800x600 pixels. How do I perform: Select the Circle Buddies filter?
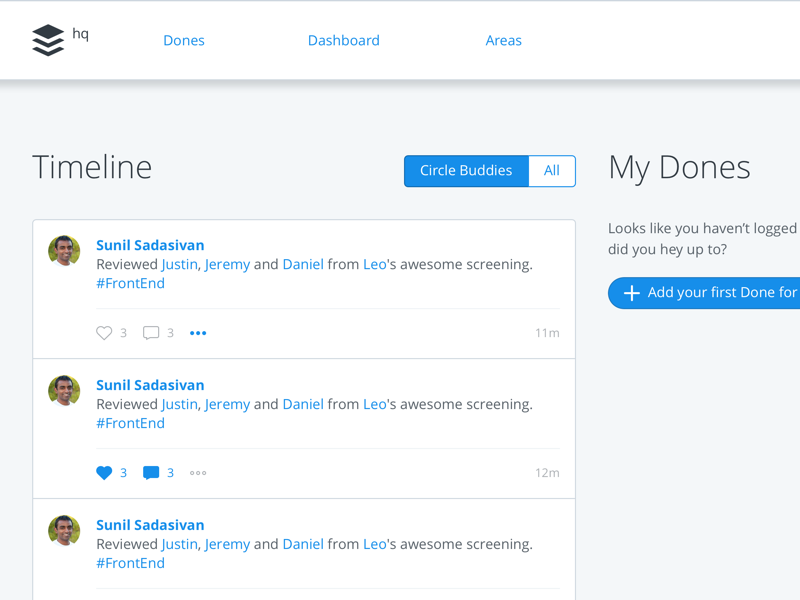click(x=465, y=171)
